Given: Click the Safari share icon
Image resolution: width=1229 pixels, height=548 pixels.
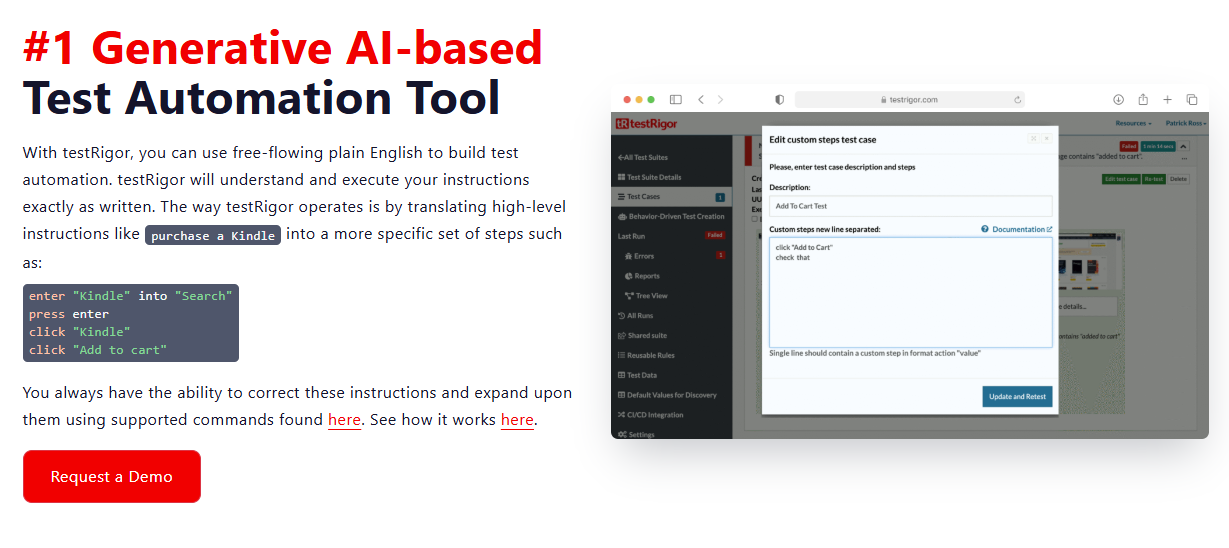Looking at the screenshot, I should tap(1143, 100).
